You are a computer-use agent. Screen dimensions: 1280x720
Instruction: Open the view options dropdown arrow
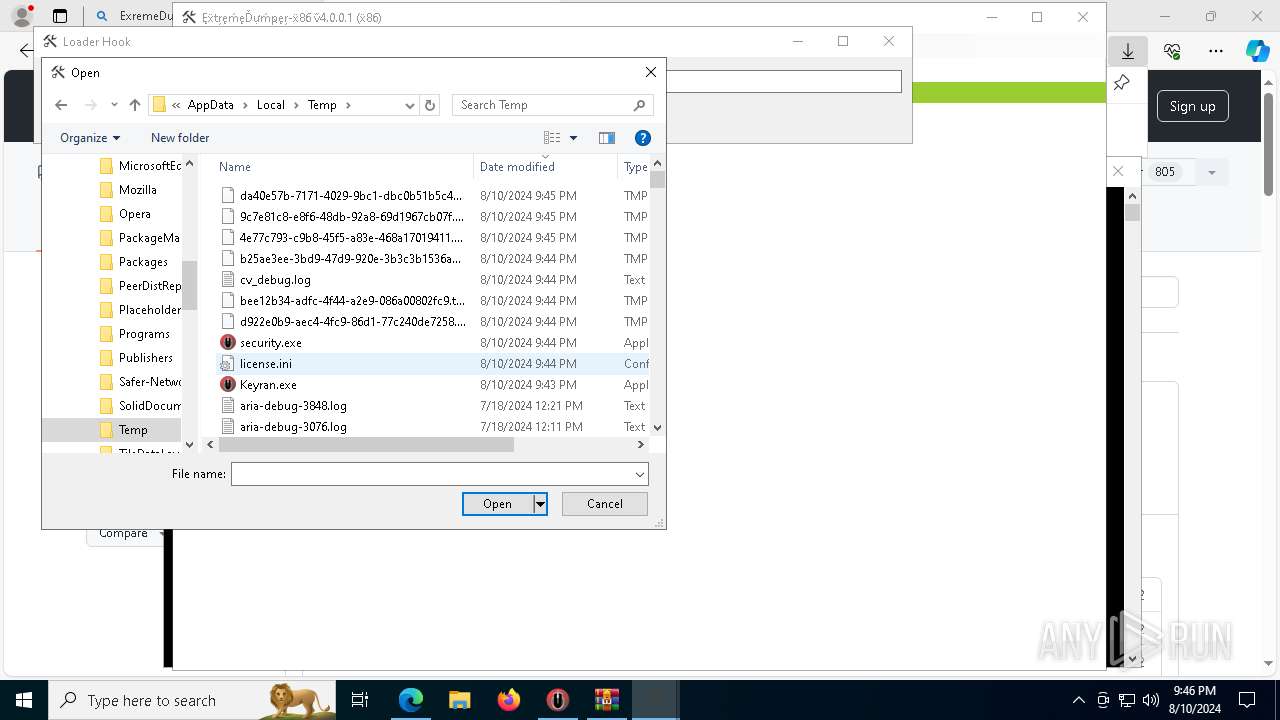click(x=573, y=138)
